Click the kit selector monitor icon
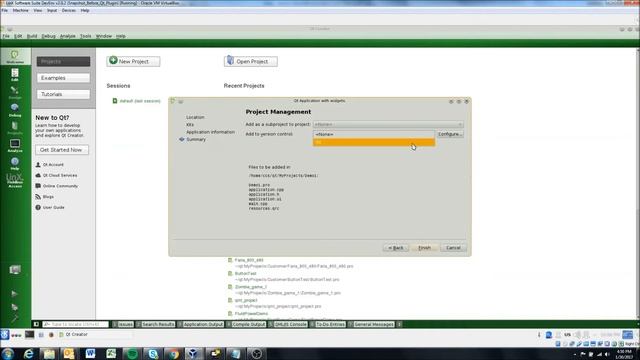Image resolution: width=640 pixels, height=360 pixels. click(x=15, y=269)
